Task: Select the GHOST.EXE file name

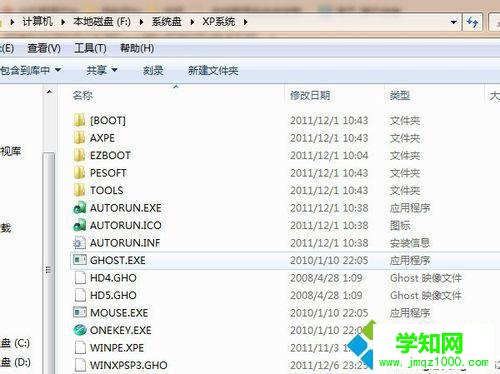Action: point(118,260)
